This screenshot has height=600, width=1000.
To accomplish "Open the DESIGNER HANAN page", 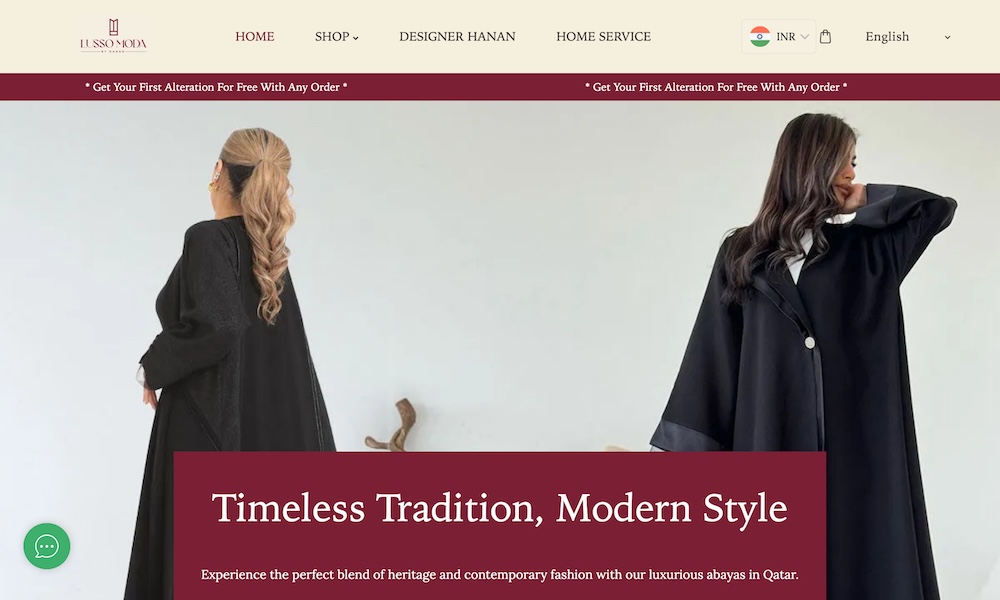I will (457, 36).
